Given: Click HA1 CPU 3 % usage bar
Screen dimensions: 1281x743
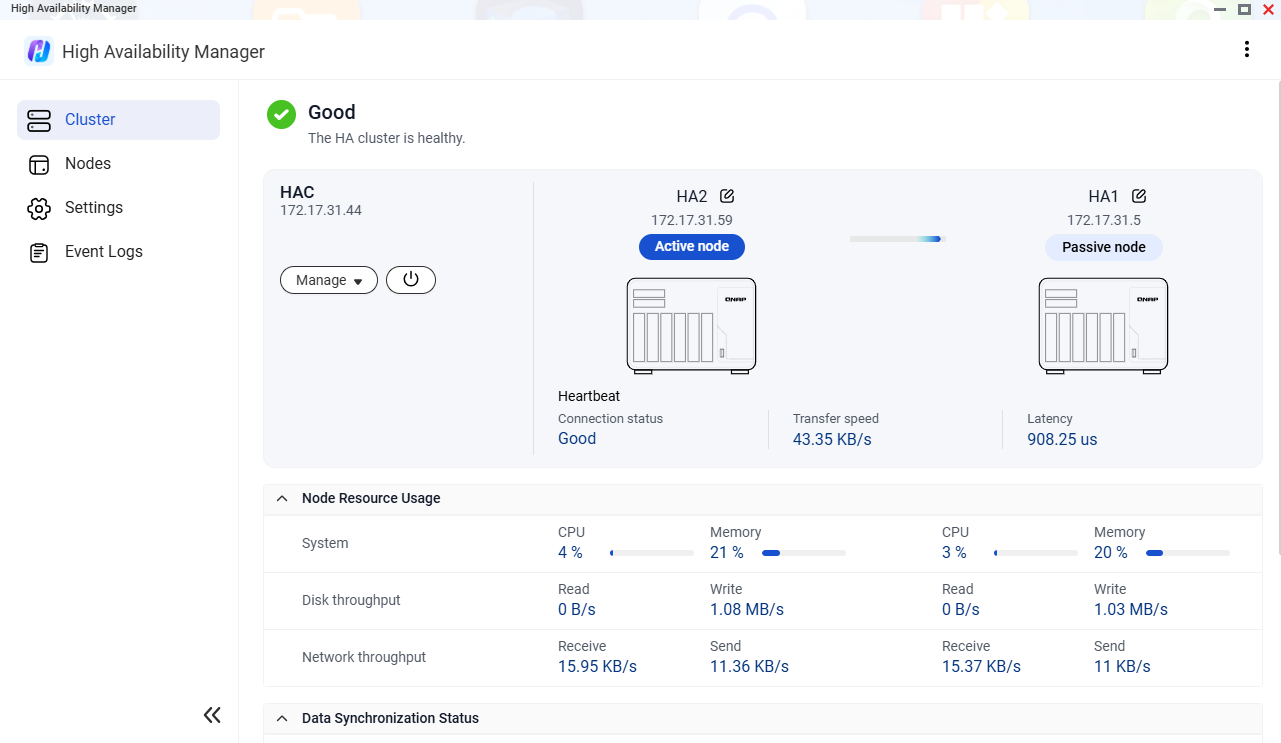Looking at the screenshot, I should coord(1035,553).
